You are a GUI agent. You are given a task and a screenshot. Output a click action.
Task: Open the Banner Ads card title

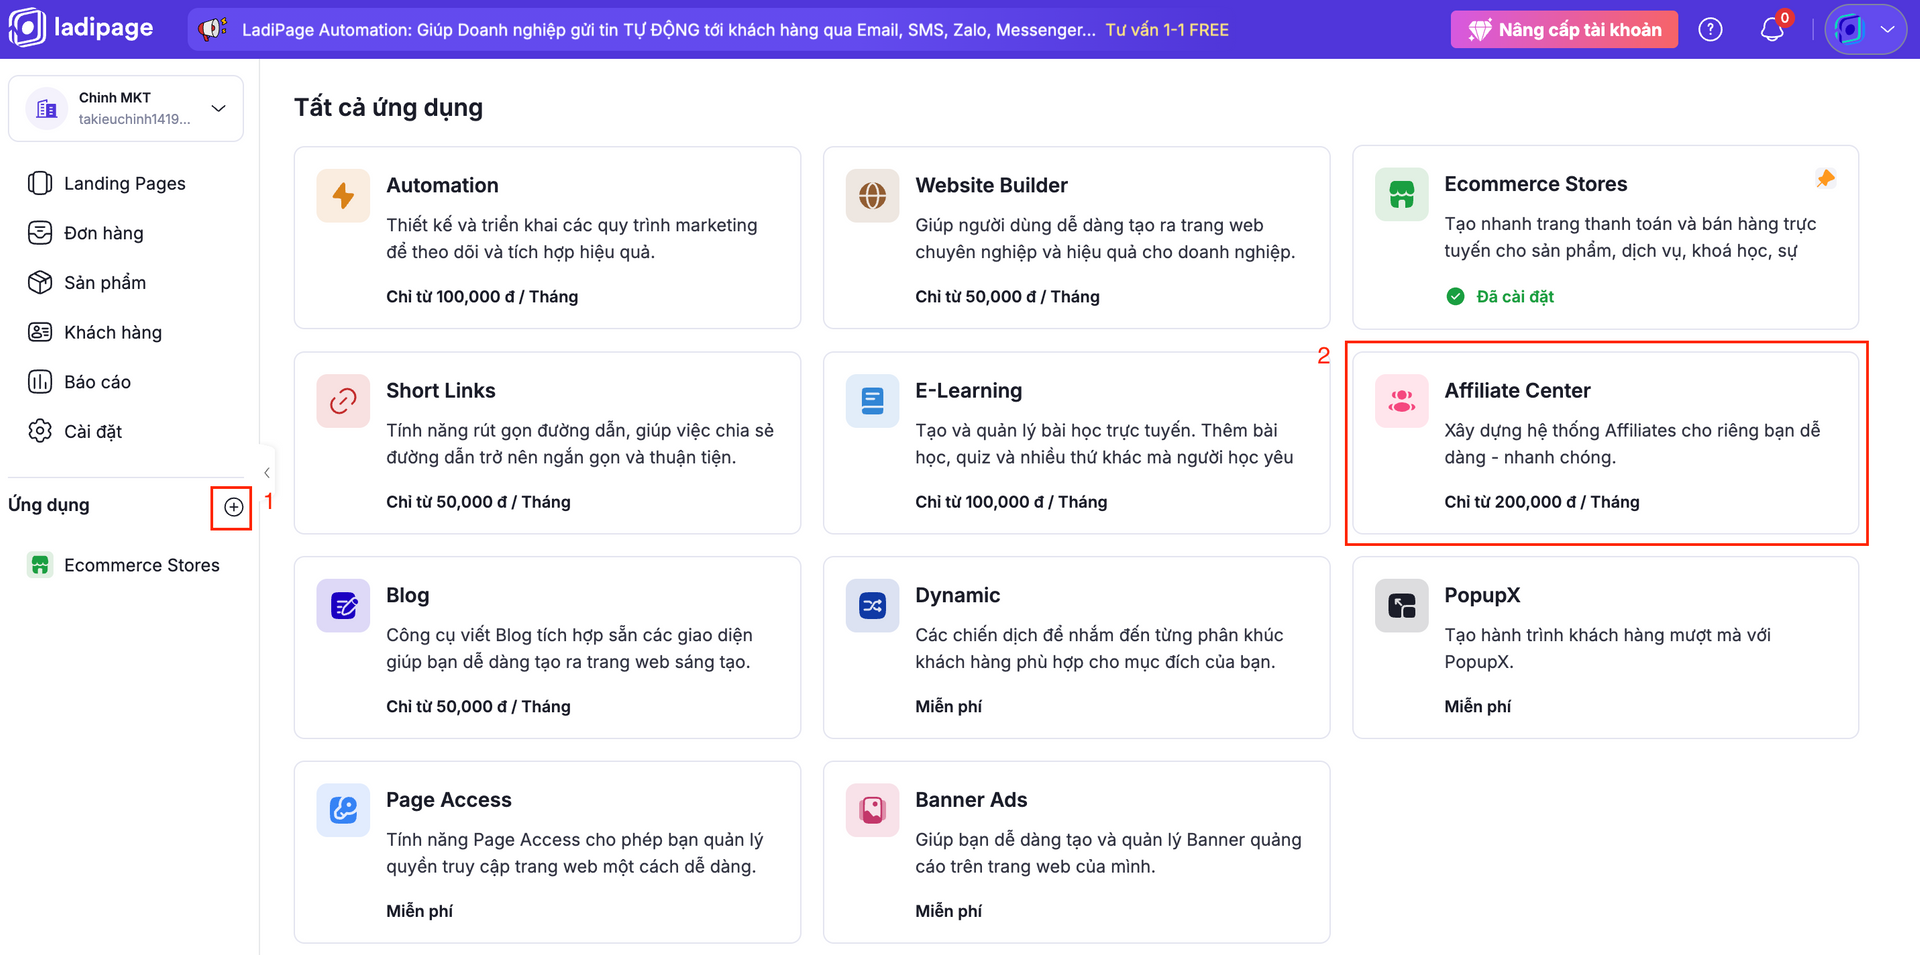coord(971,800)
